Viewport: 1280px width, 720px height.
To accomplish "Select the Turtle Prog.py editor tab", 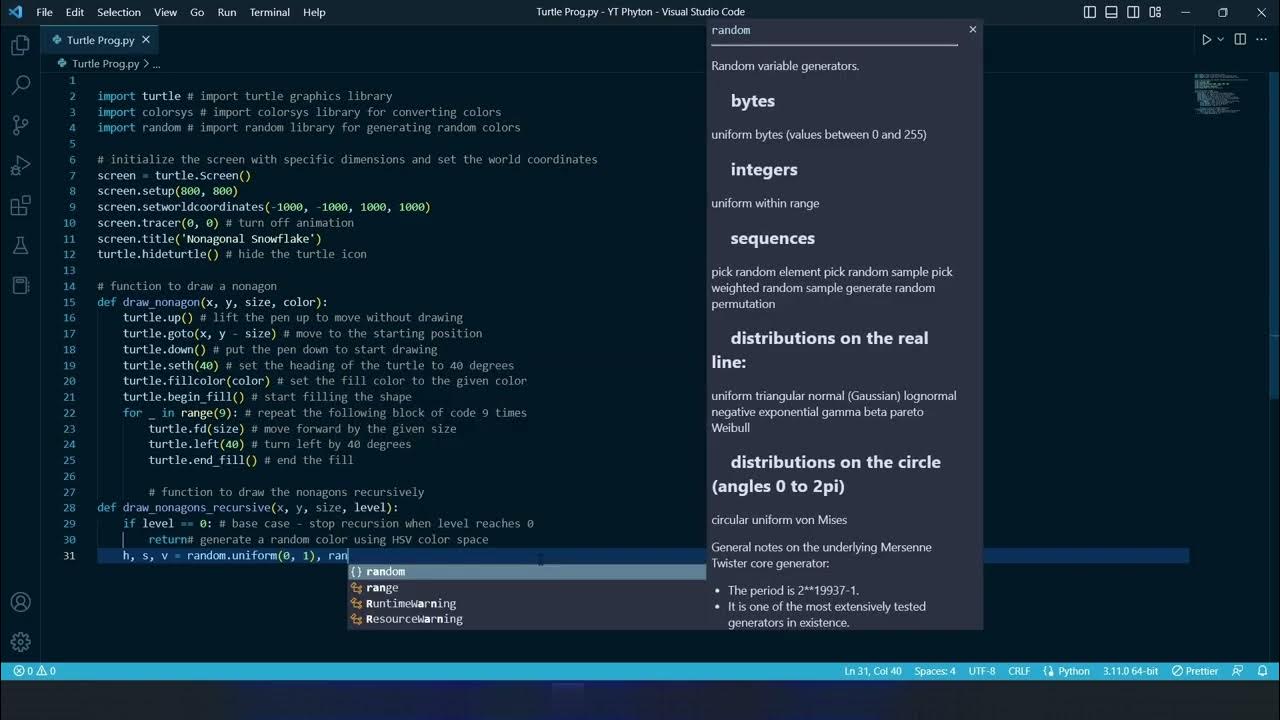I will tap(100, 40).
